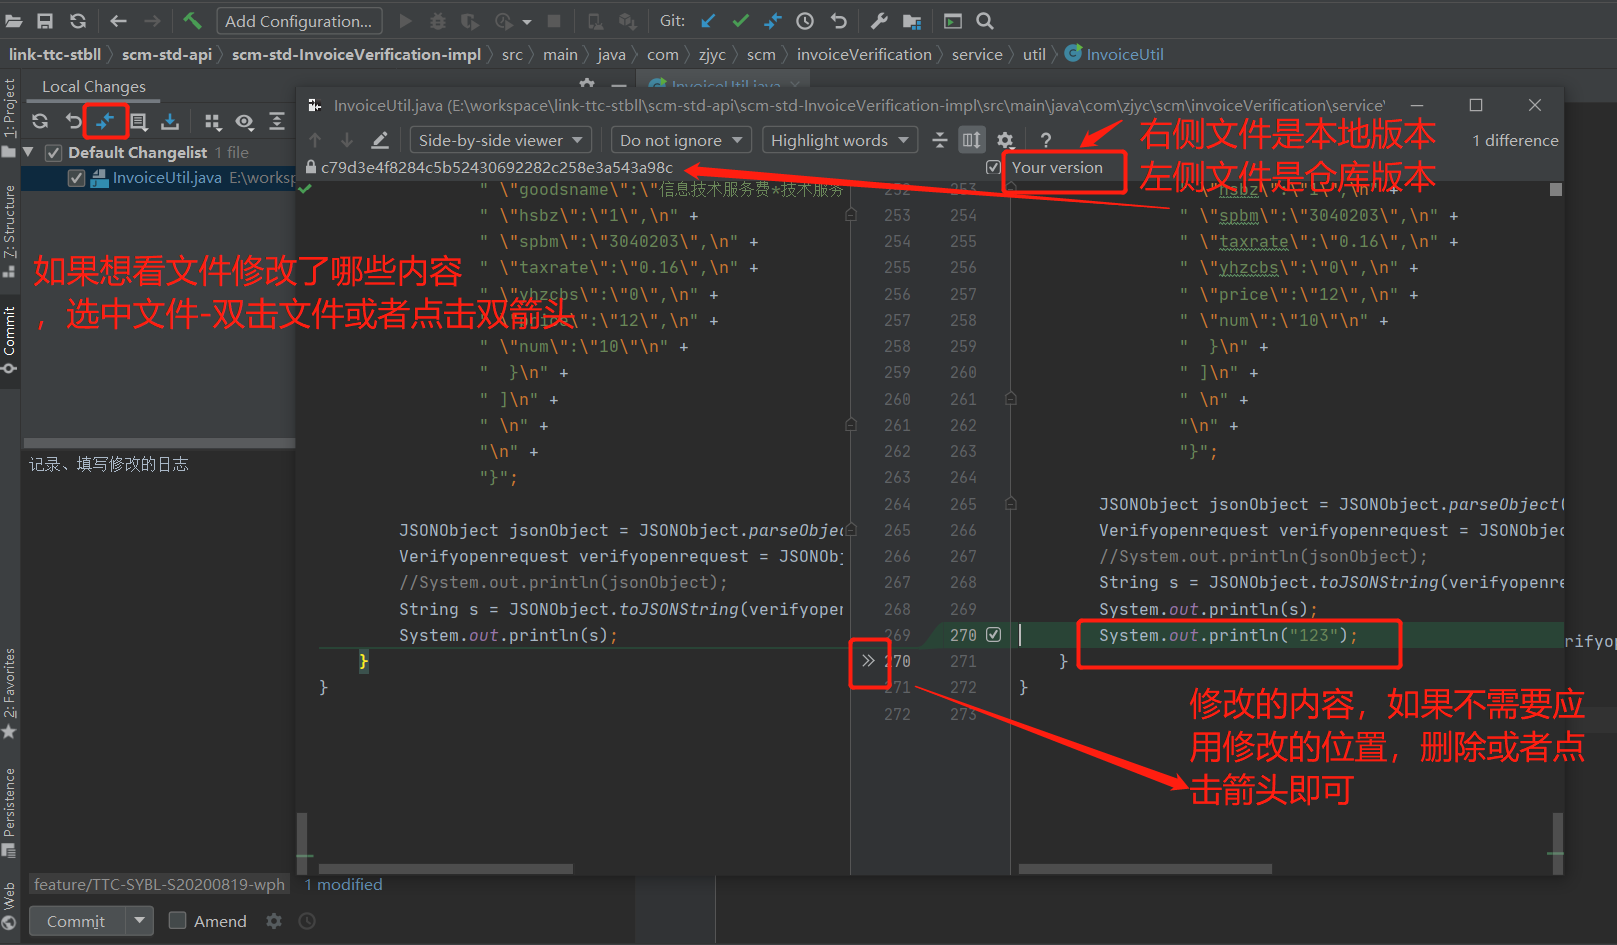Click the Local Changes panel gear icon
Image resolution: width=1617 pixels, height=945 pixels.
point(587,84)
